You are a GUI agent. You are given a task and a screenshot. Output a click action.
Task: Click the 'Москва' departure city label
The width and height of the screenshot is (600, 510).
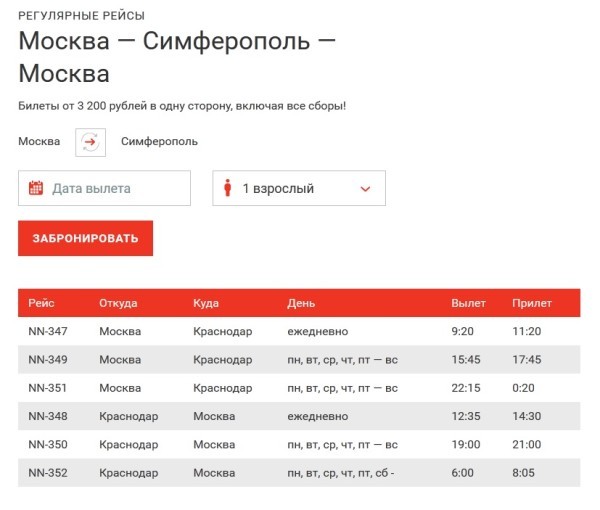point(39,142)
